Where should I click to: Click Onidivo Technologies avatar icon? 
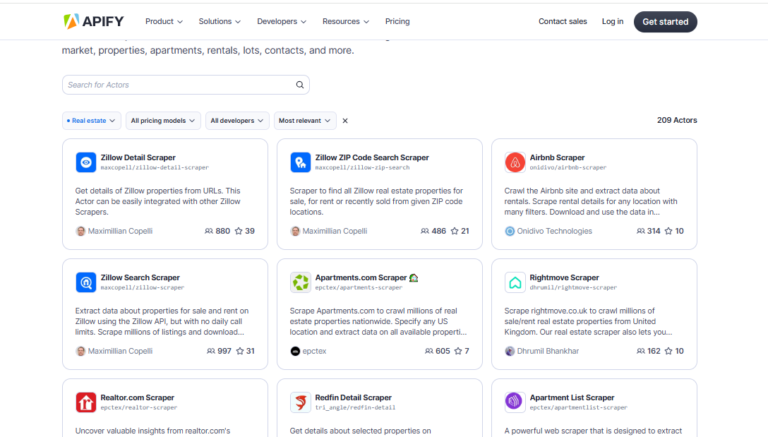(x=510, y=231)
